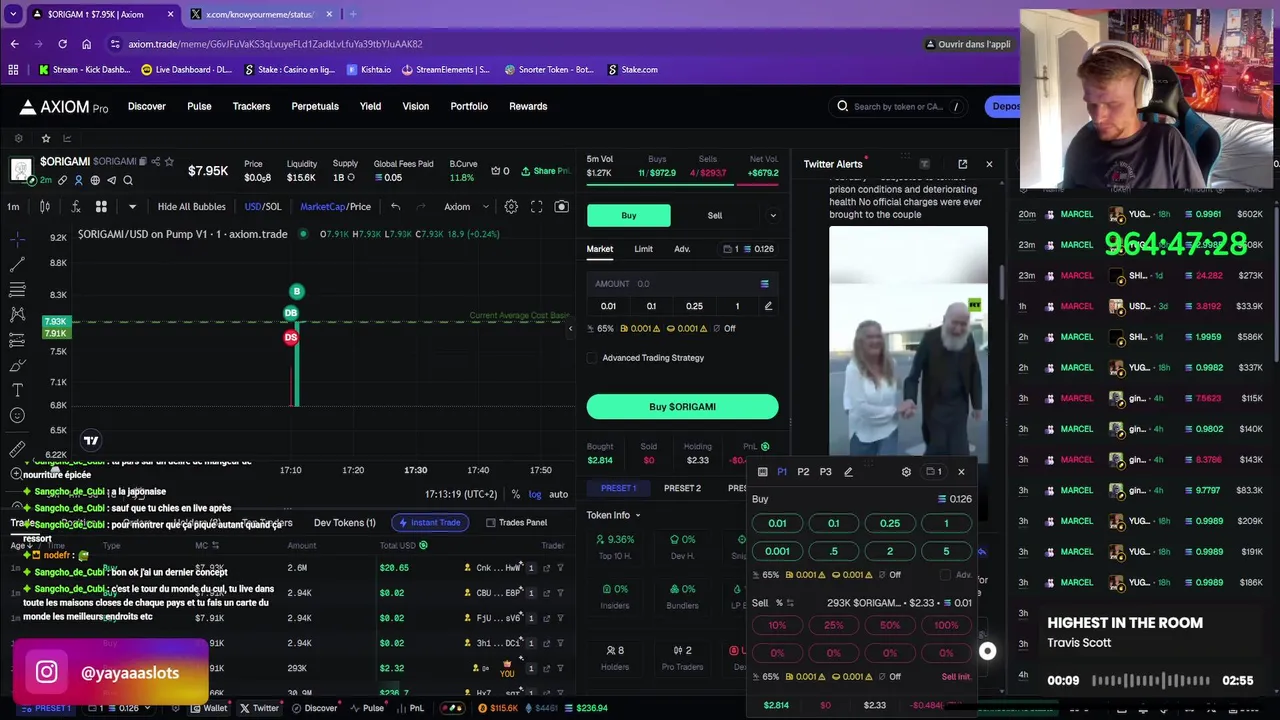Check the Adv. box in instant trade panel
1280x720 pixels.
point(945,575)
